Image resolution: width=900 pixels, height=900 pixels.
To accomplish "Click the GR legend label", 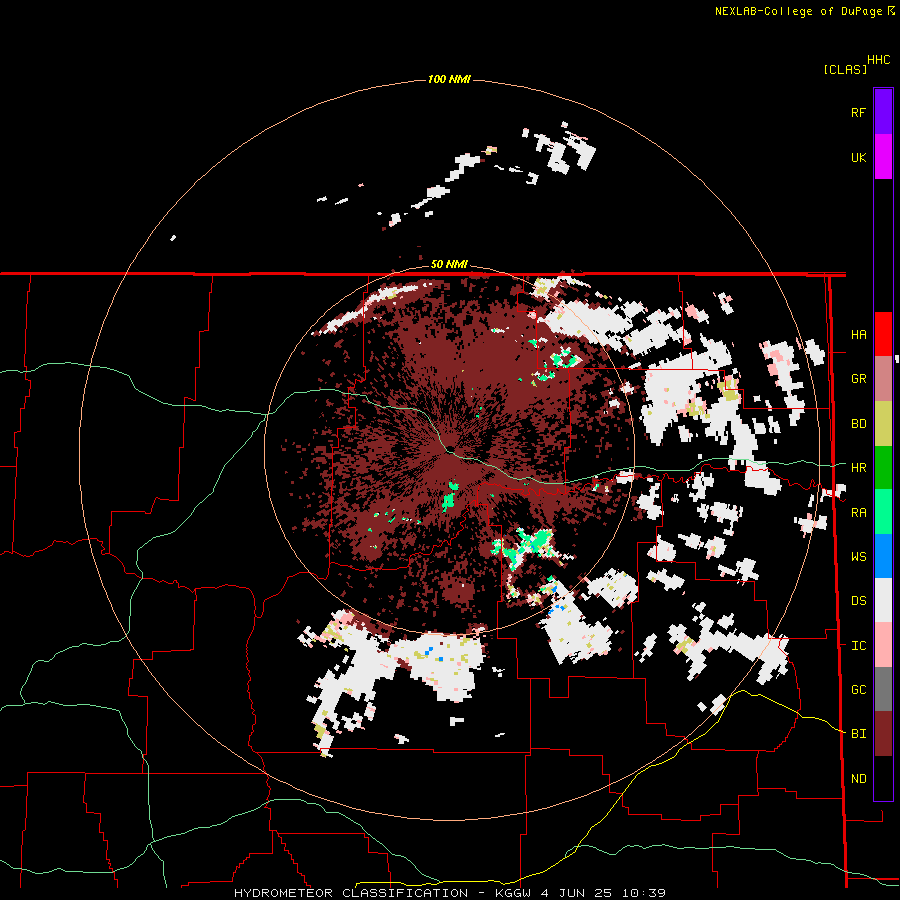I will (x=858, y=379).
